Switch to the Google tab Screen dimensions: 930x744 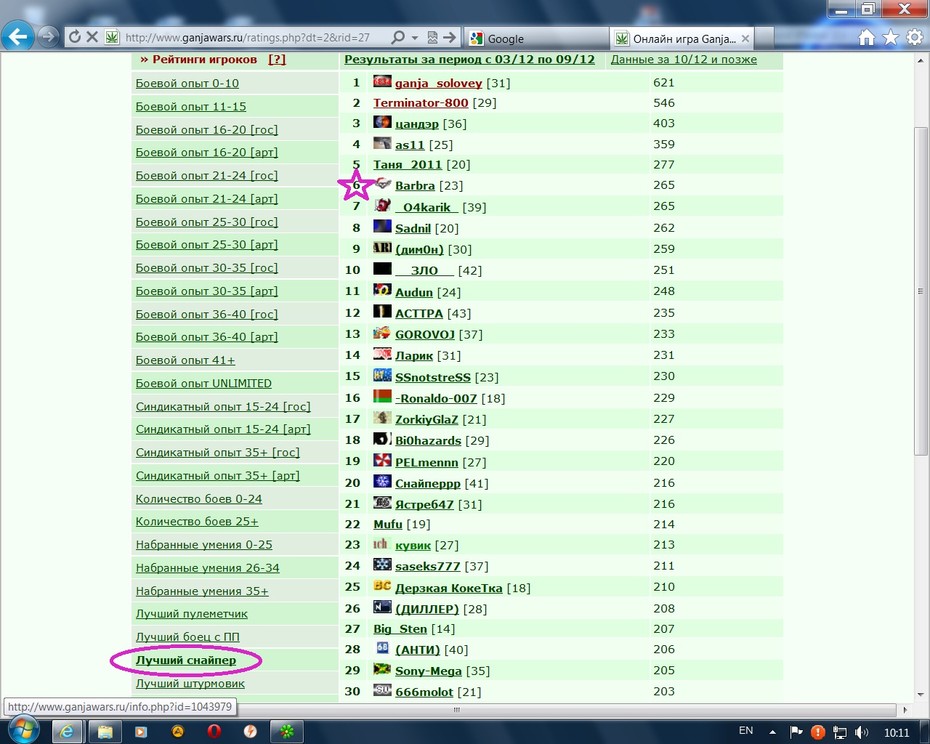point(536,39)
